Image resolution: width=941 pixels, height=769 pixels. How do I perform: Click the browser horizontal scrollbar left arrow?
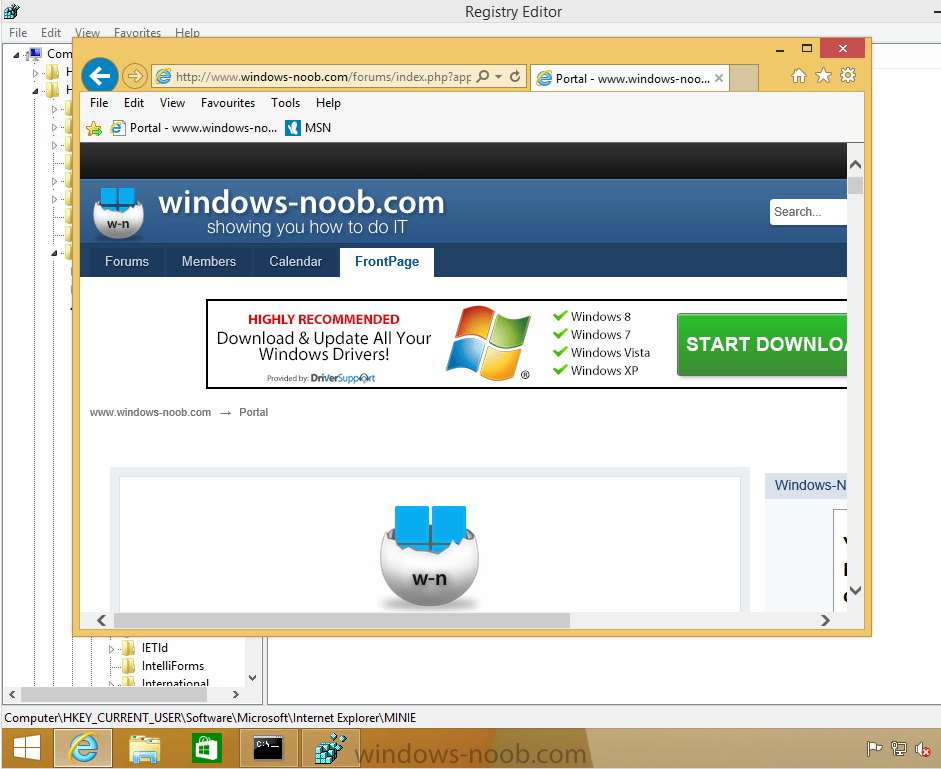(x=101, y=620)
